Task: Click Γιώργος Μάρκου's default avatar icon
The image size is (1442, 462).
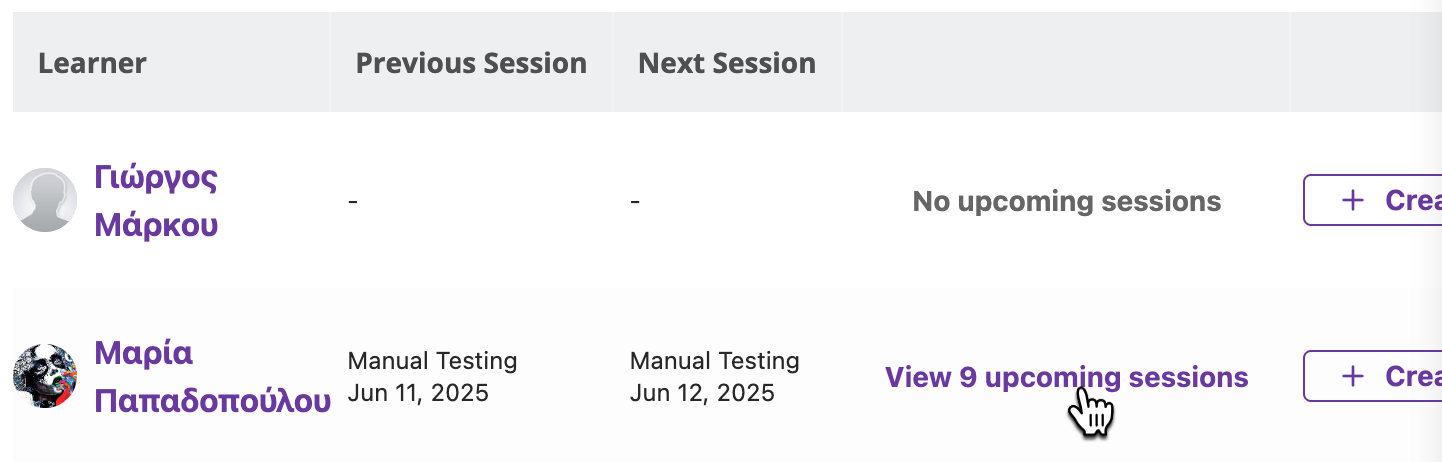Action: tap(45, 200)
